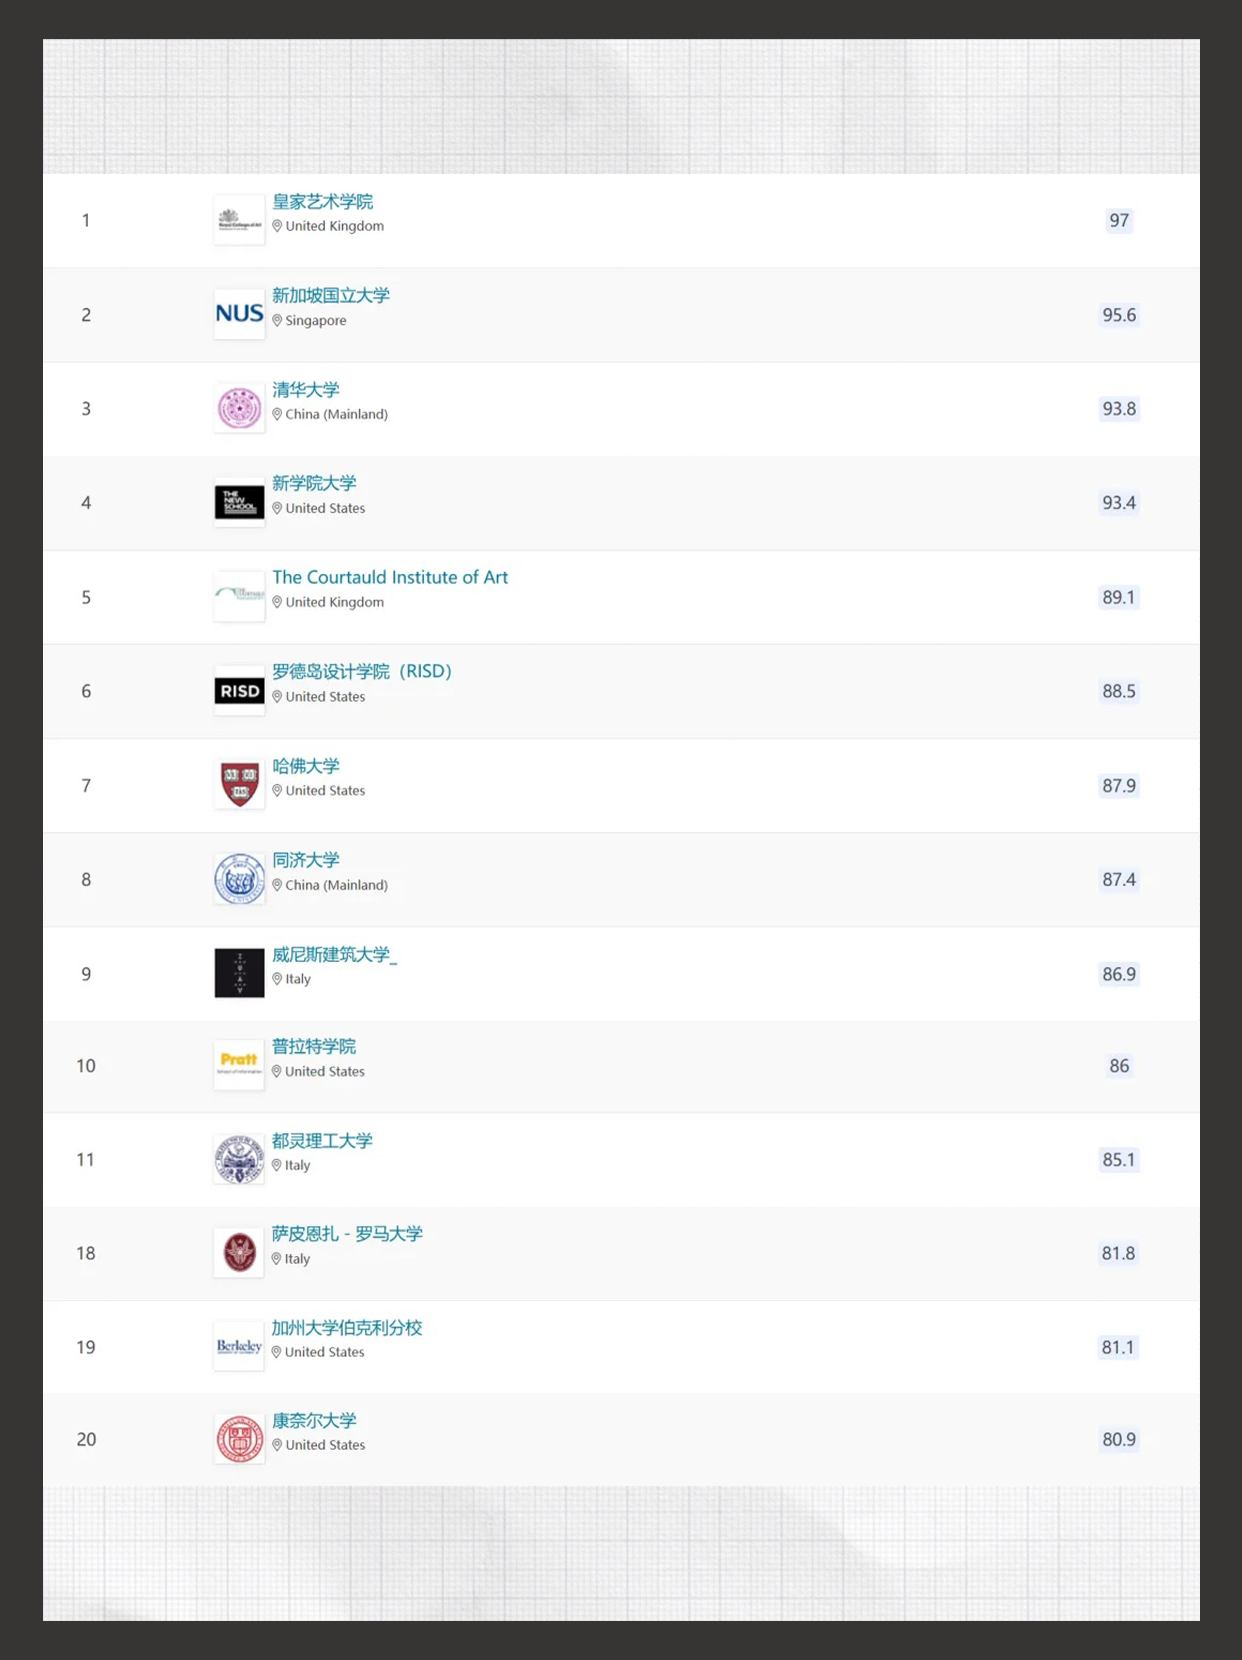
Task: Click the Pratt yellow logo
Action: click(239, 1065)
